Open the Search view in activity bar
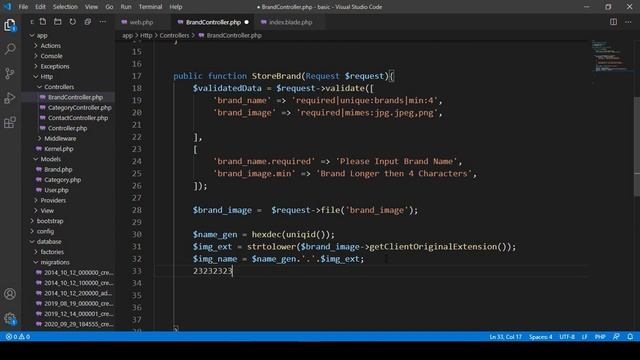The height and width of the screenshot is (360, 640). click(x=10, y=49)
